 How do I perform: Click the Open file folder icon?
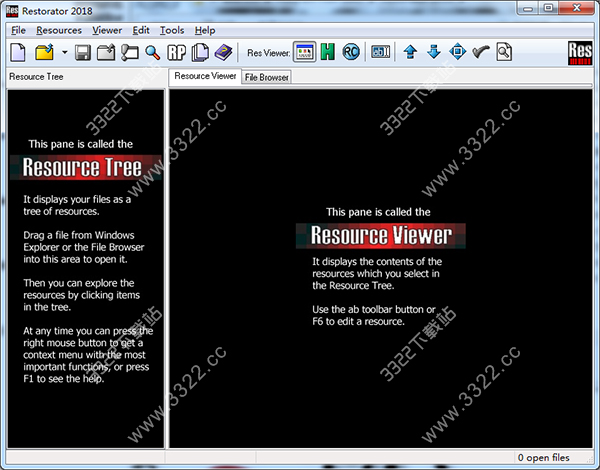coord(45,51)
